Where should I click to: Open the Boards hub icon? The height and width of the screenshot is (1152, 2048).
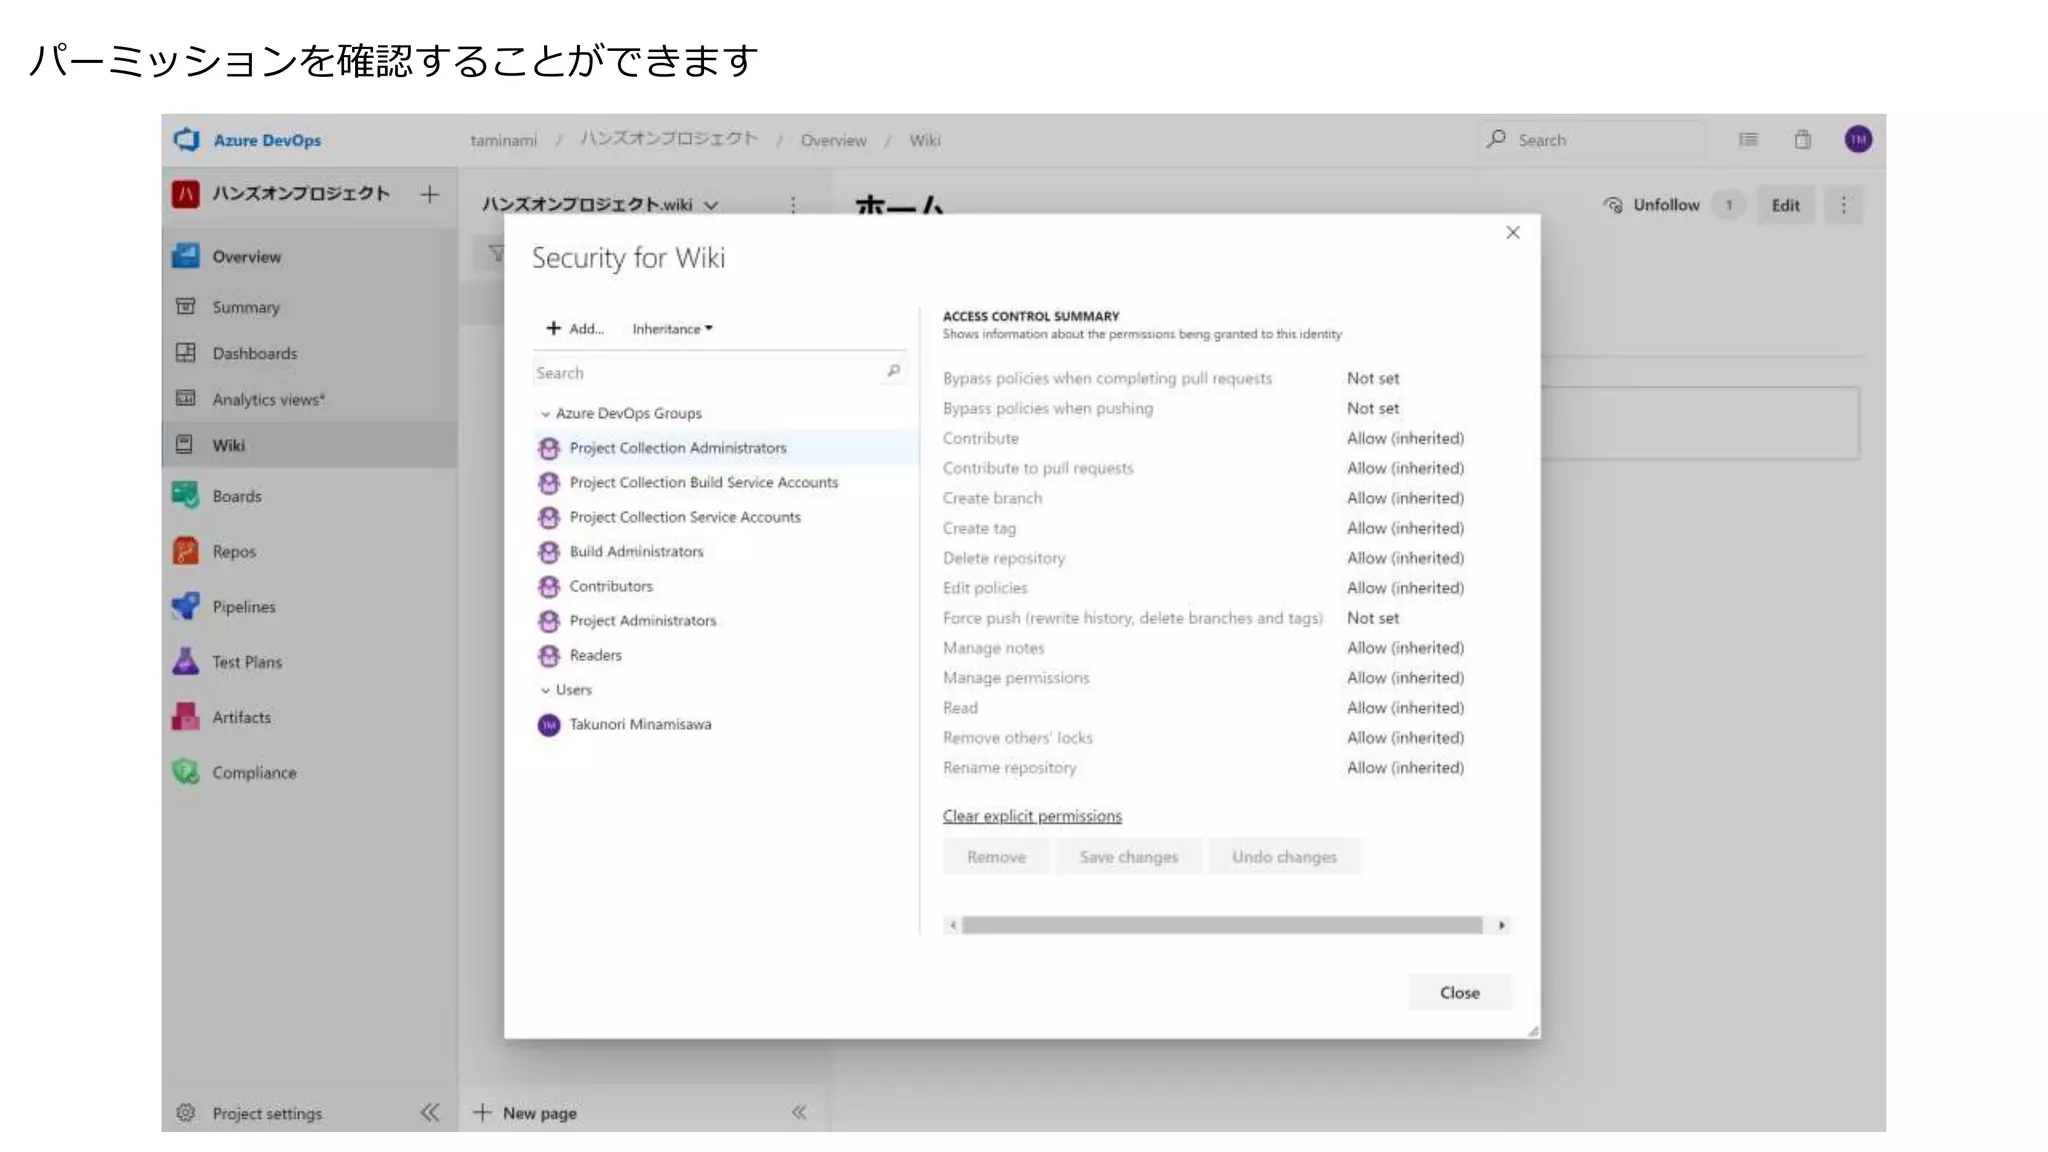pos(186,495)
